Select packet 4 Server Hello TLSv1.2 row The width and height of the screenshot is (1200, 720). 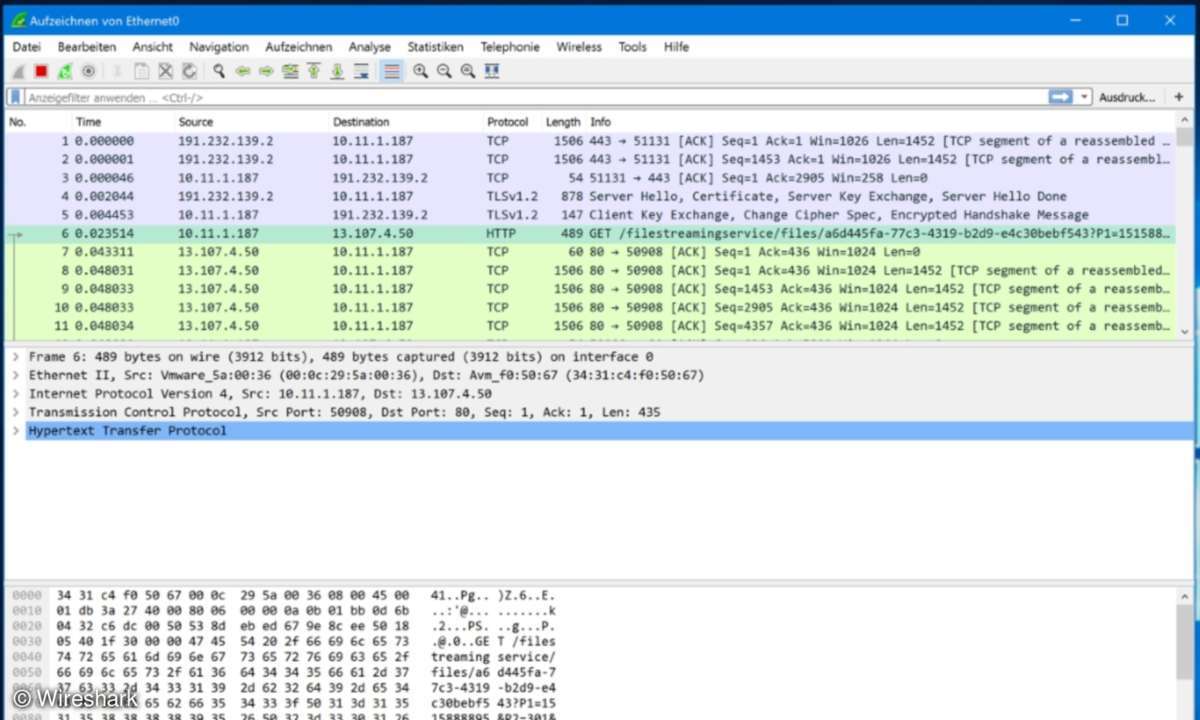point(590,196)
